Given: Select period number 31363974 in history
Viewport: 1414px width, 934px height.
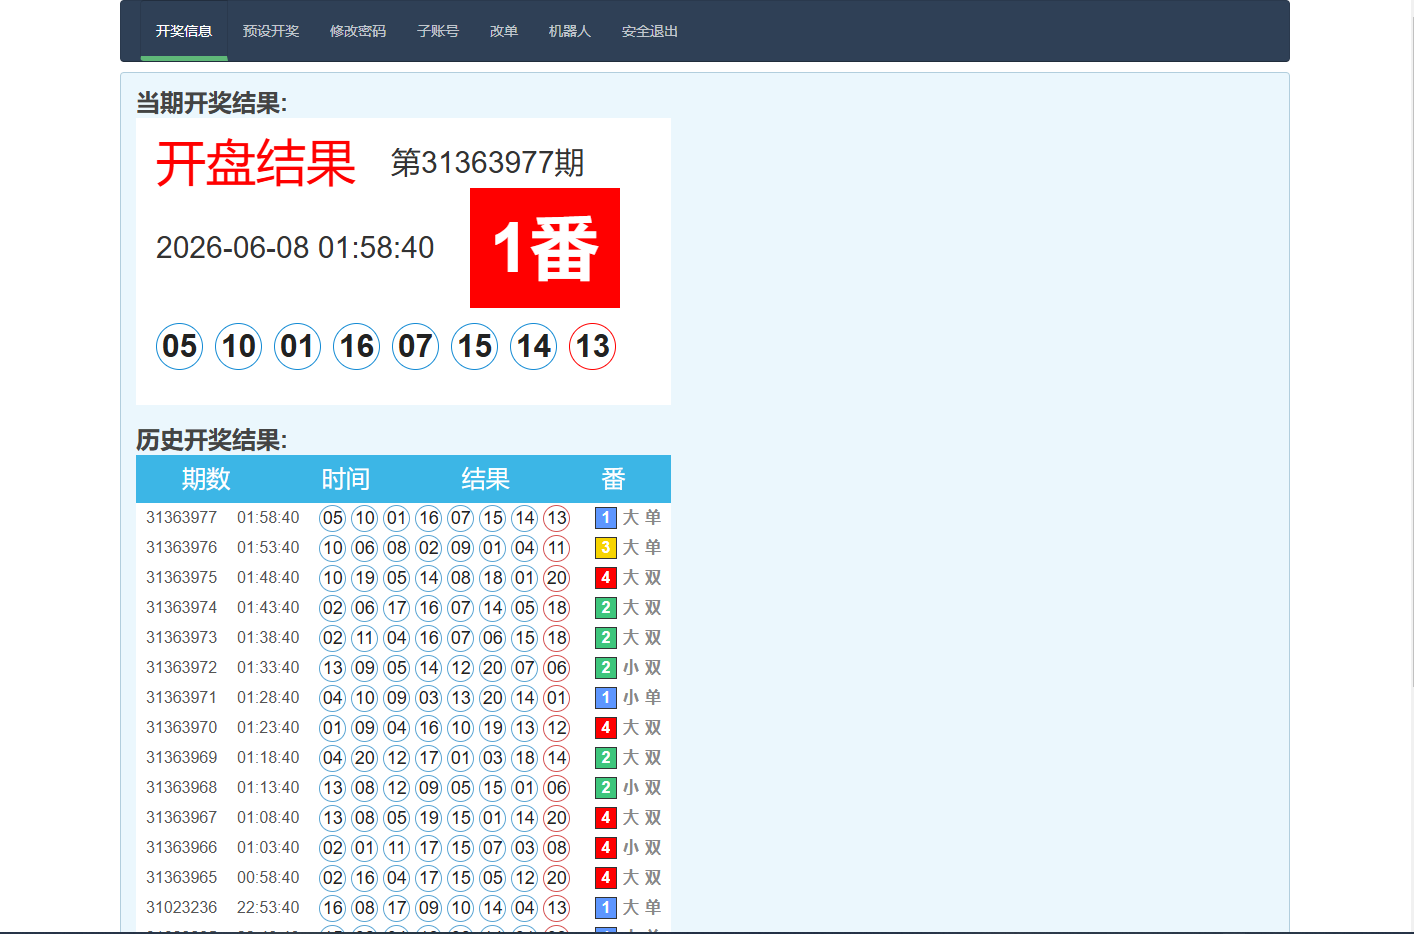Looking at the screenshot, I should coord(182,608).
